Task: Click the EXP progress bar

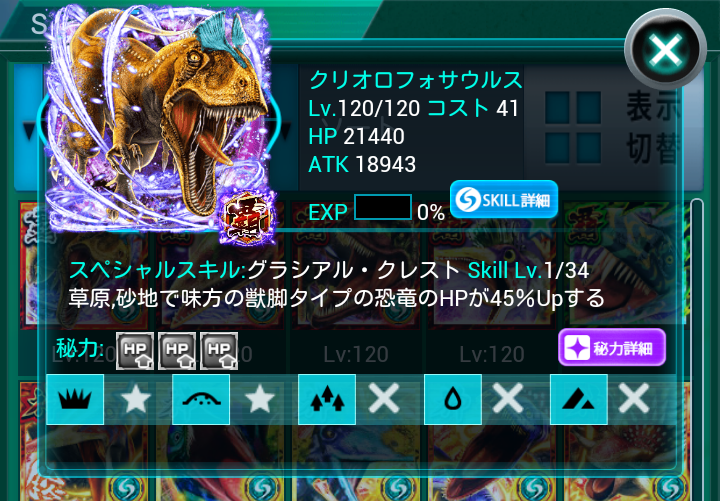Action: point(383,207)
